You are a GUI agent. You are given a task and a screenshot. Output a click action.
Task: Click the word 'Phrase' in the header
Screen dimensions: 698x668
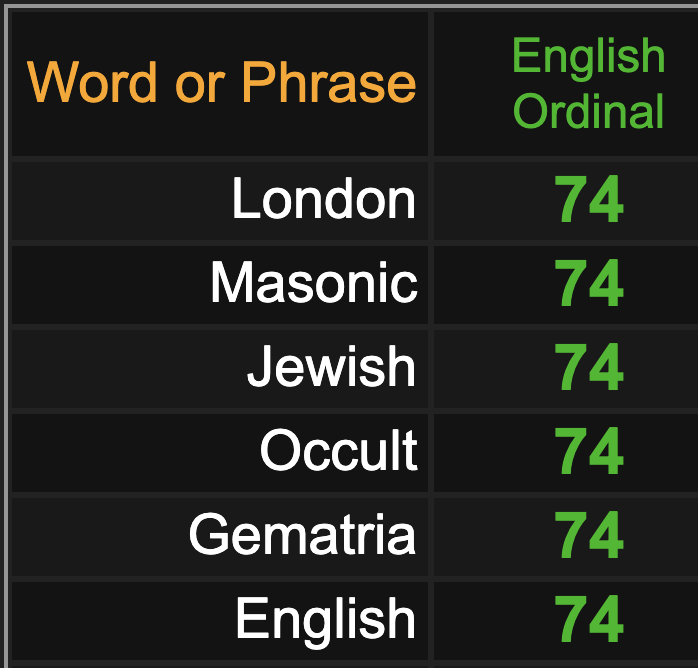pos(329,82)
